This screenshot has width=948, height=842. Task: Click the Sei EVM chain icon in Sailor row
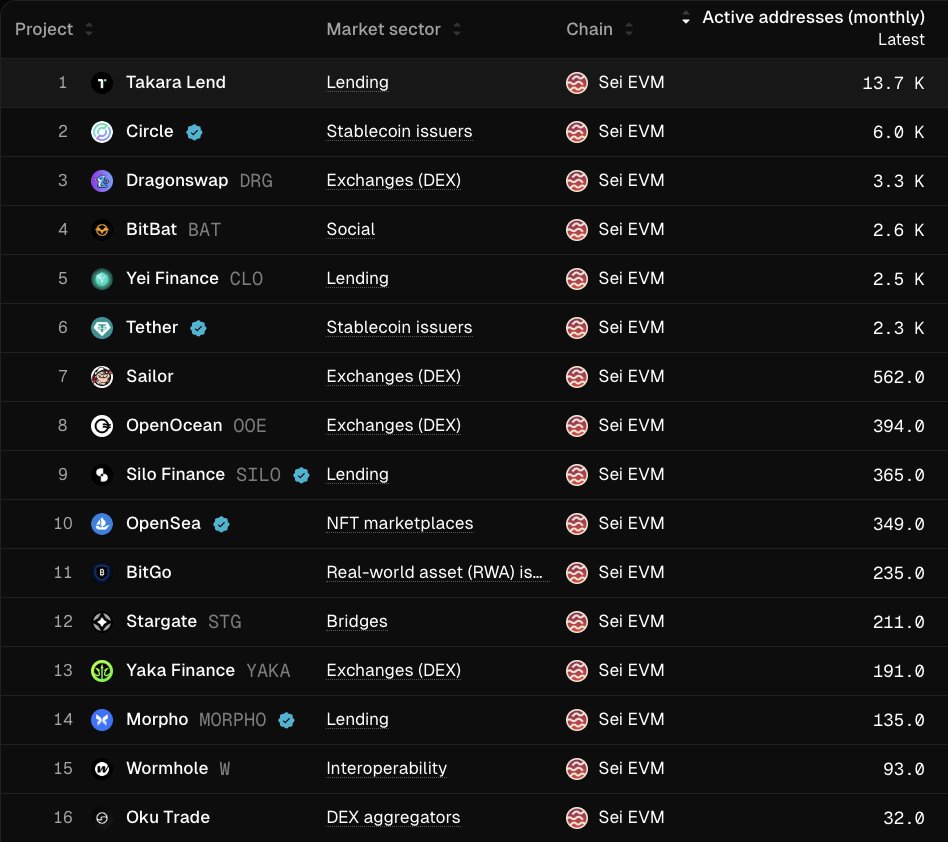pyautogui.click(x=577, y=377)
